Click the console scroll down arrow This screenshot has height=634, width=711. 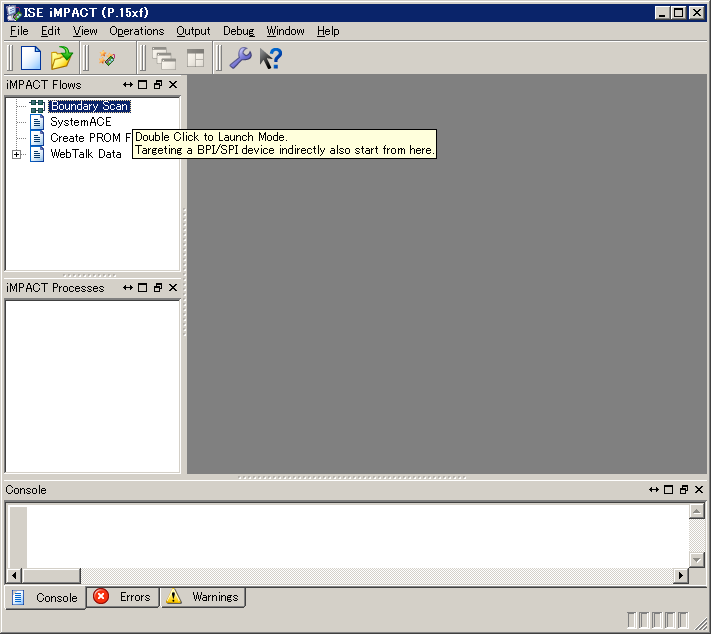[696, 560]
